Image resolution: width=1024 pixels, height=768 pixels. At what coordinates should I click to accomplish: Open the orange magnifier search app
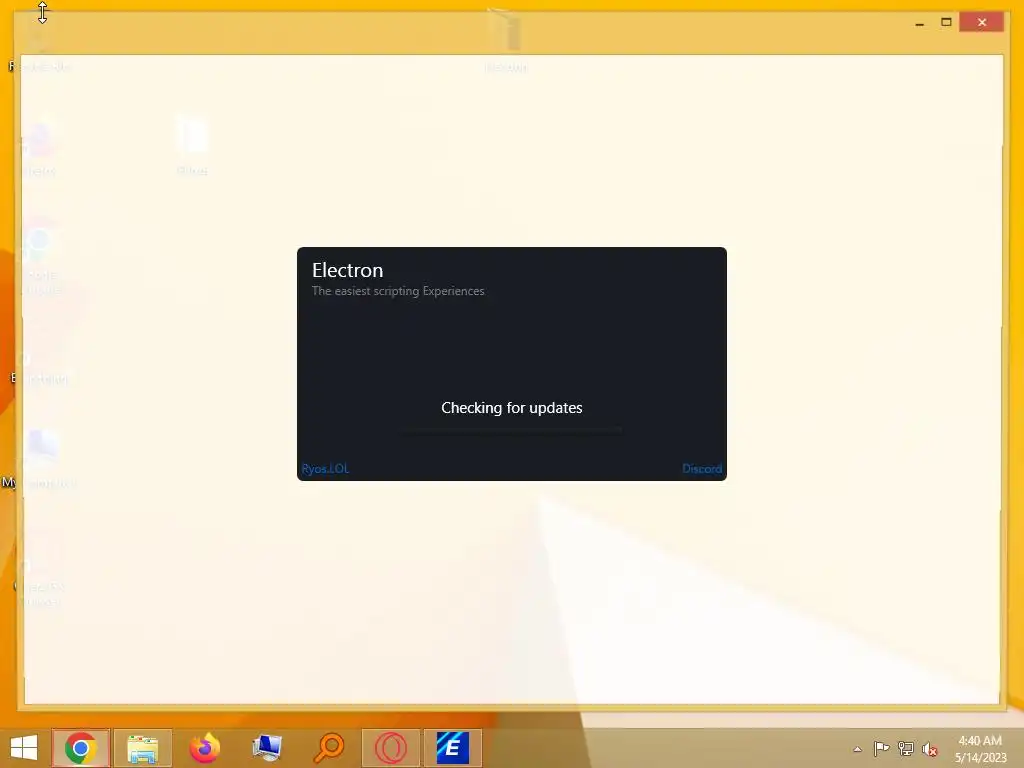click(329, 748)
